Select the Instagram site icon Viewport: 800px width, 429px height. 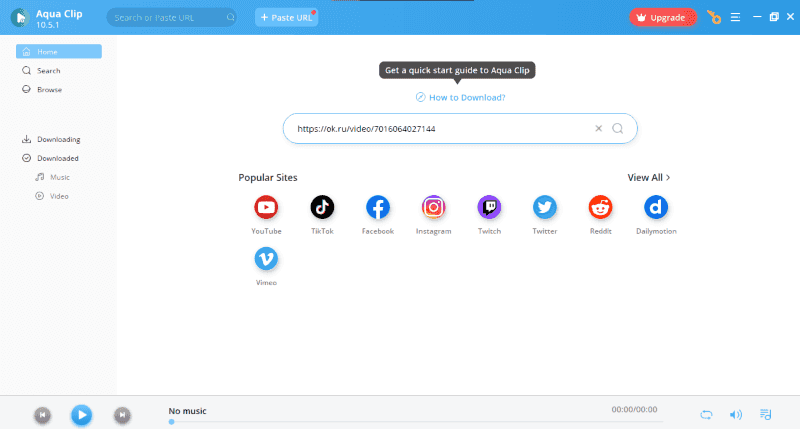click(433, 207)
